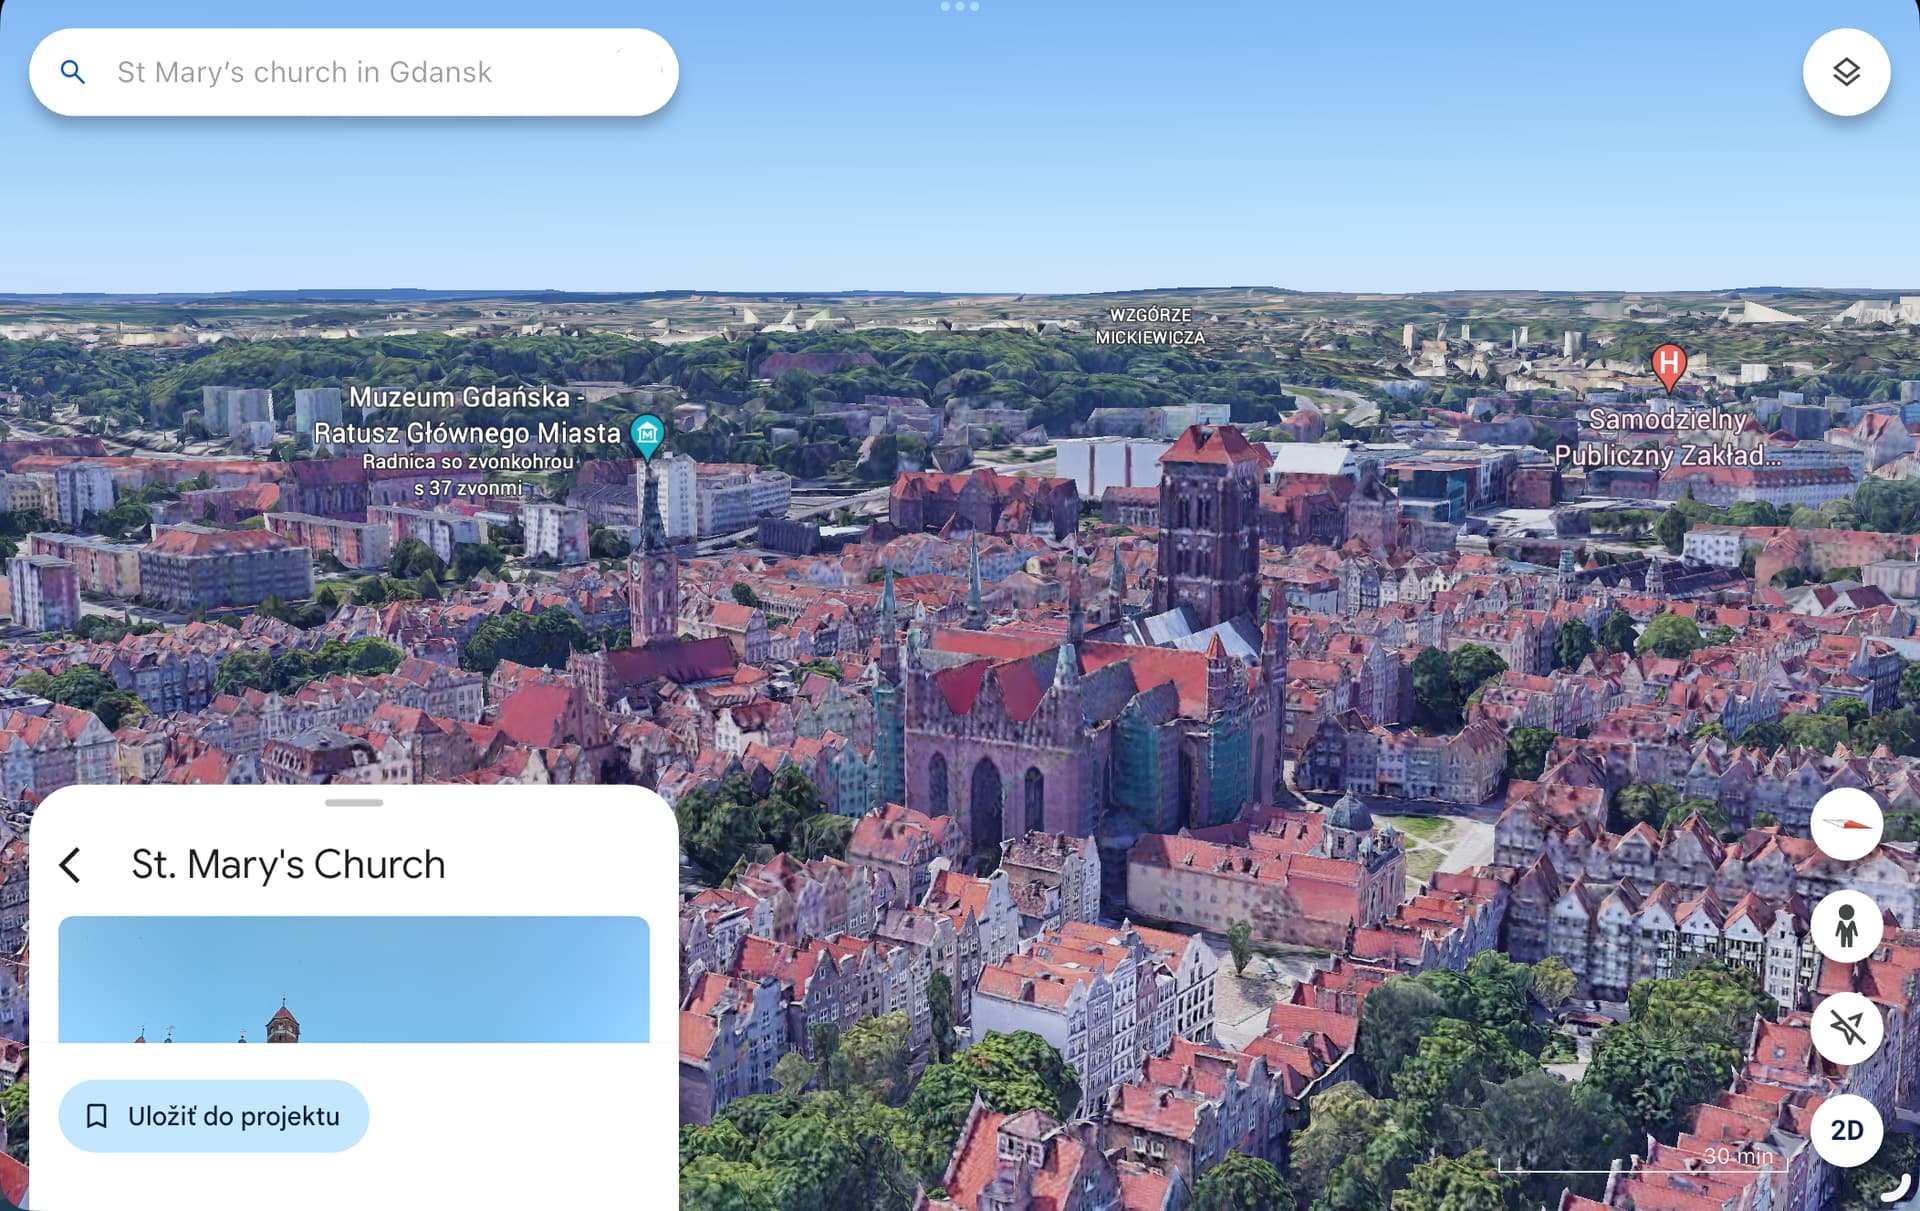Click the search magnifier icon

click(x=72, y=72)
